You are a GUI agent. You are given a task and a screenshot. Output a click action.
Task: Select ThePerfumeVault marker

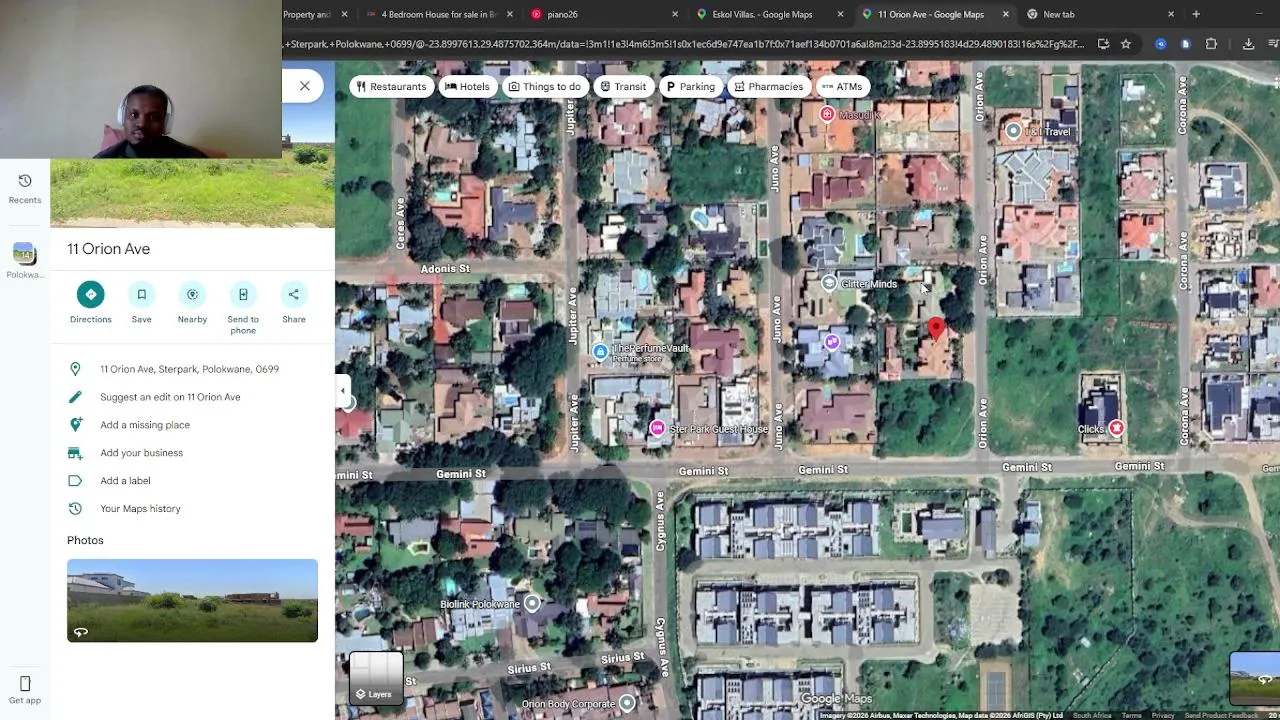[600, 351]
